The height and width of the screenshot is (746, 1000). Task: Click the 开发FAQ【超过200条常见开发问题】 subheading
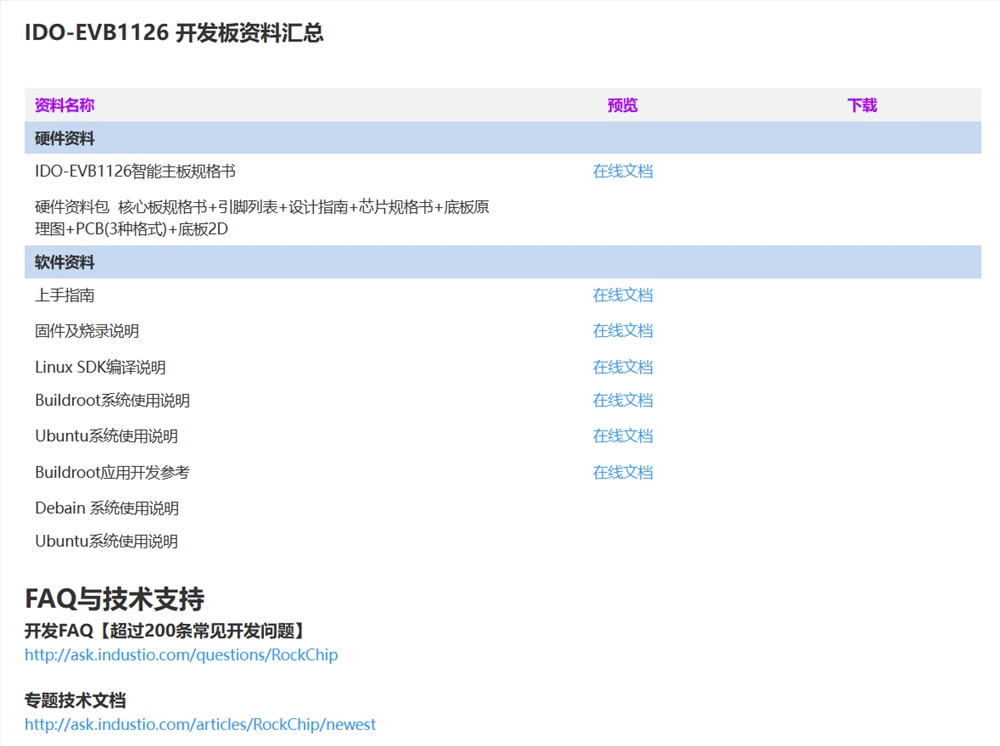[x=167, y=631]
